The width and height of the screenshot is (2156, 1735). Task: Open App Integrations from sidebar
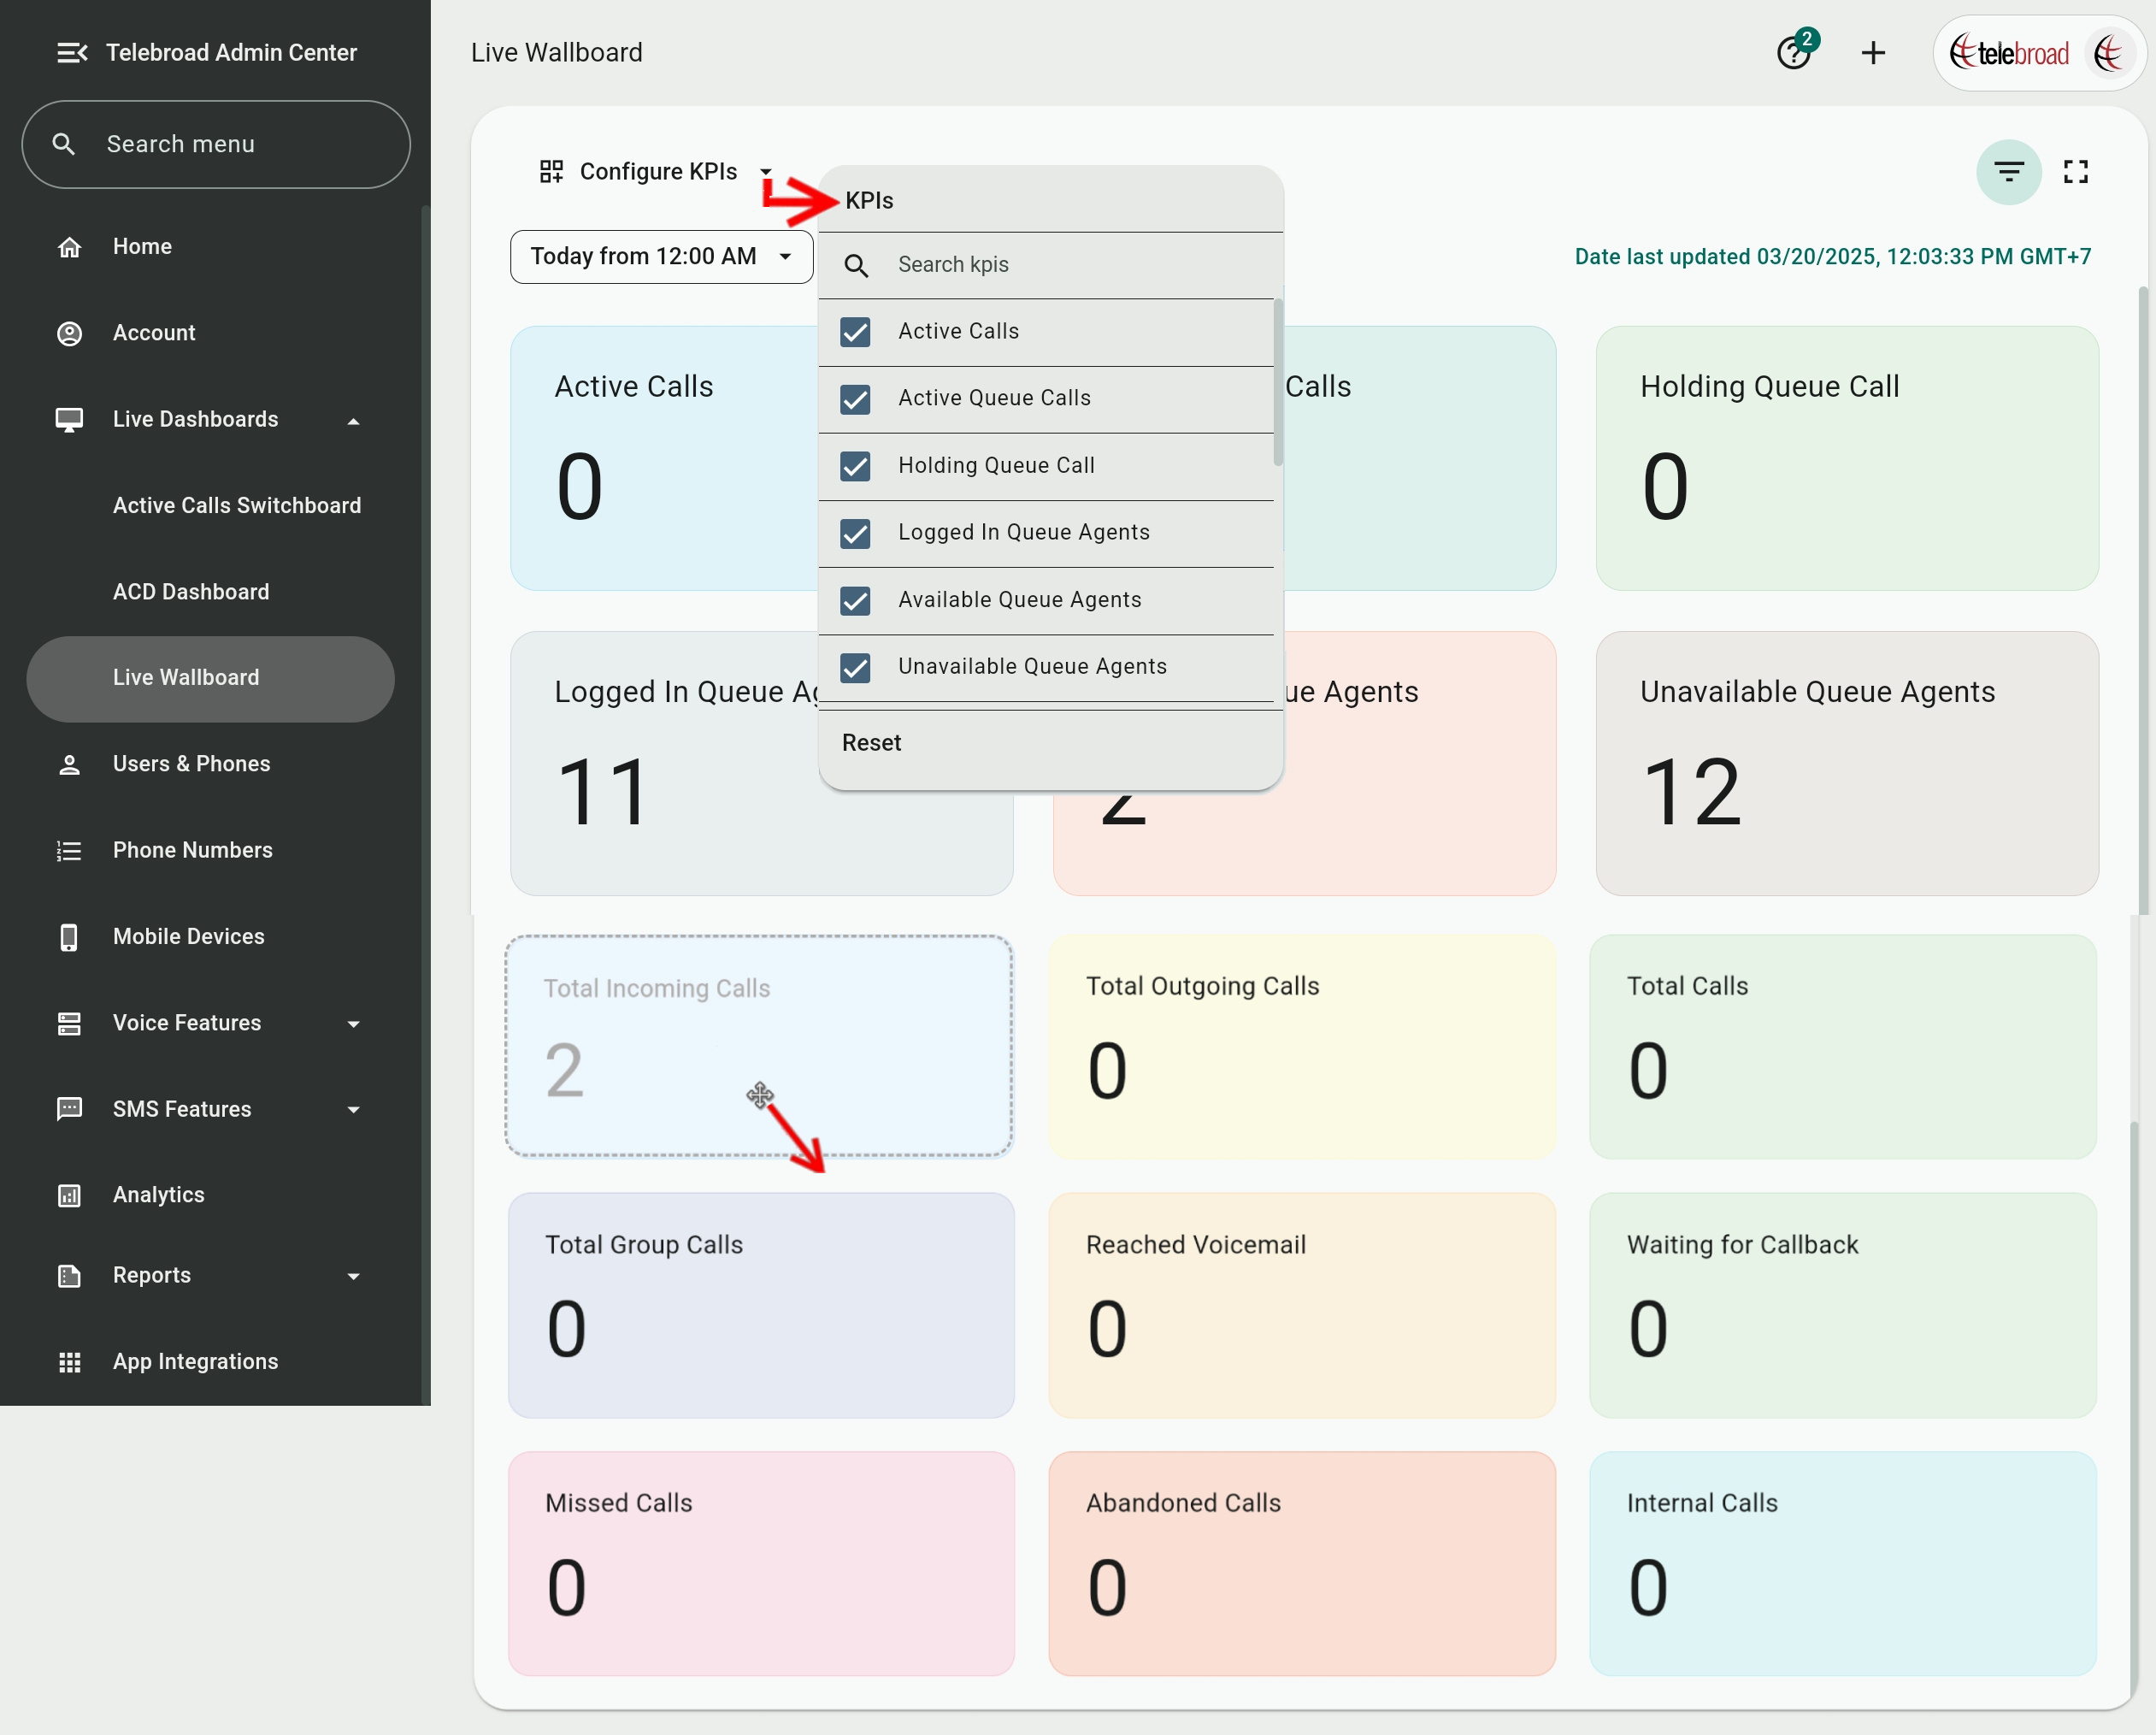coord(195,1361)
